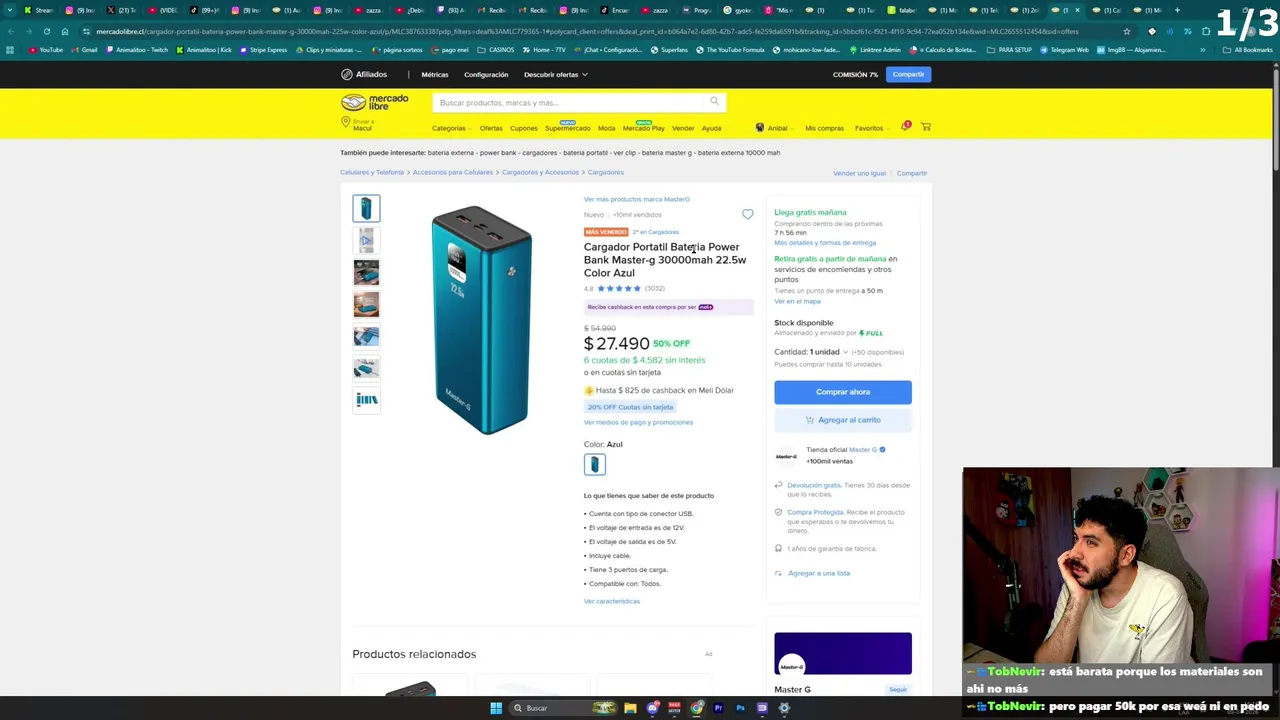Image resolution: width=1280 pixels, height=720 pixels.
Task: Click the Master G store logo
Action: click(786, 456)
